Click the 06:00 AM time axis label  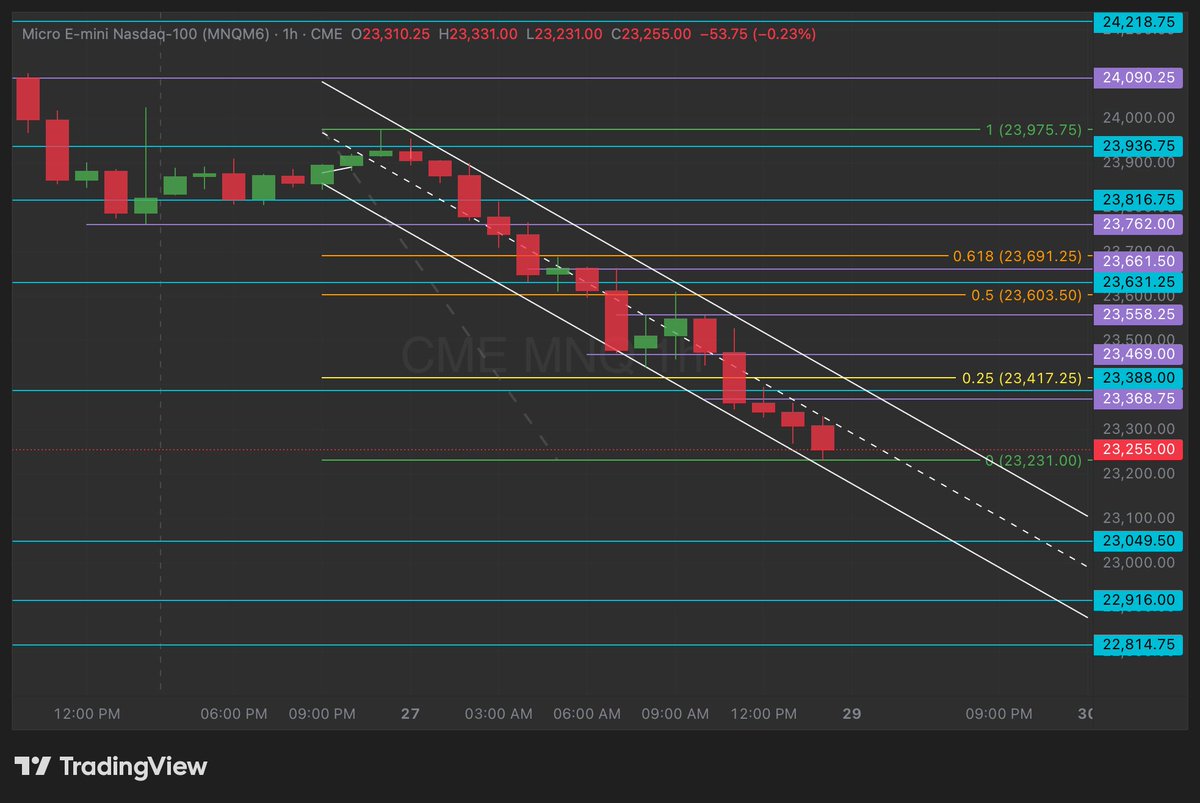pyautogui.click(x=587, y=714)
